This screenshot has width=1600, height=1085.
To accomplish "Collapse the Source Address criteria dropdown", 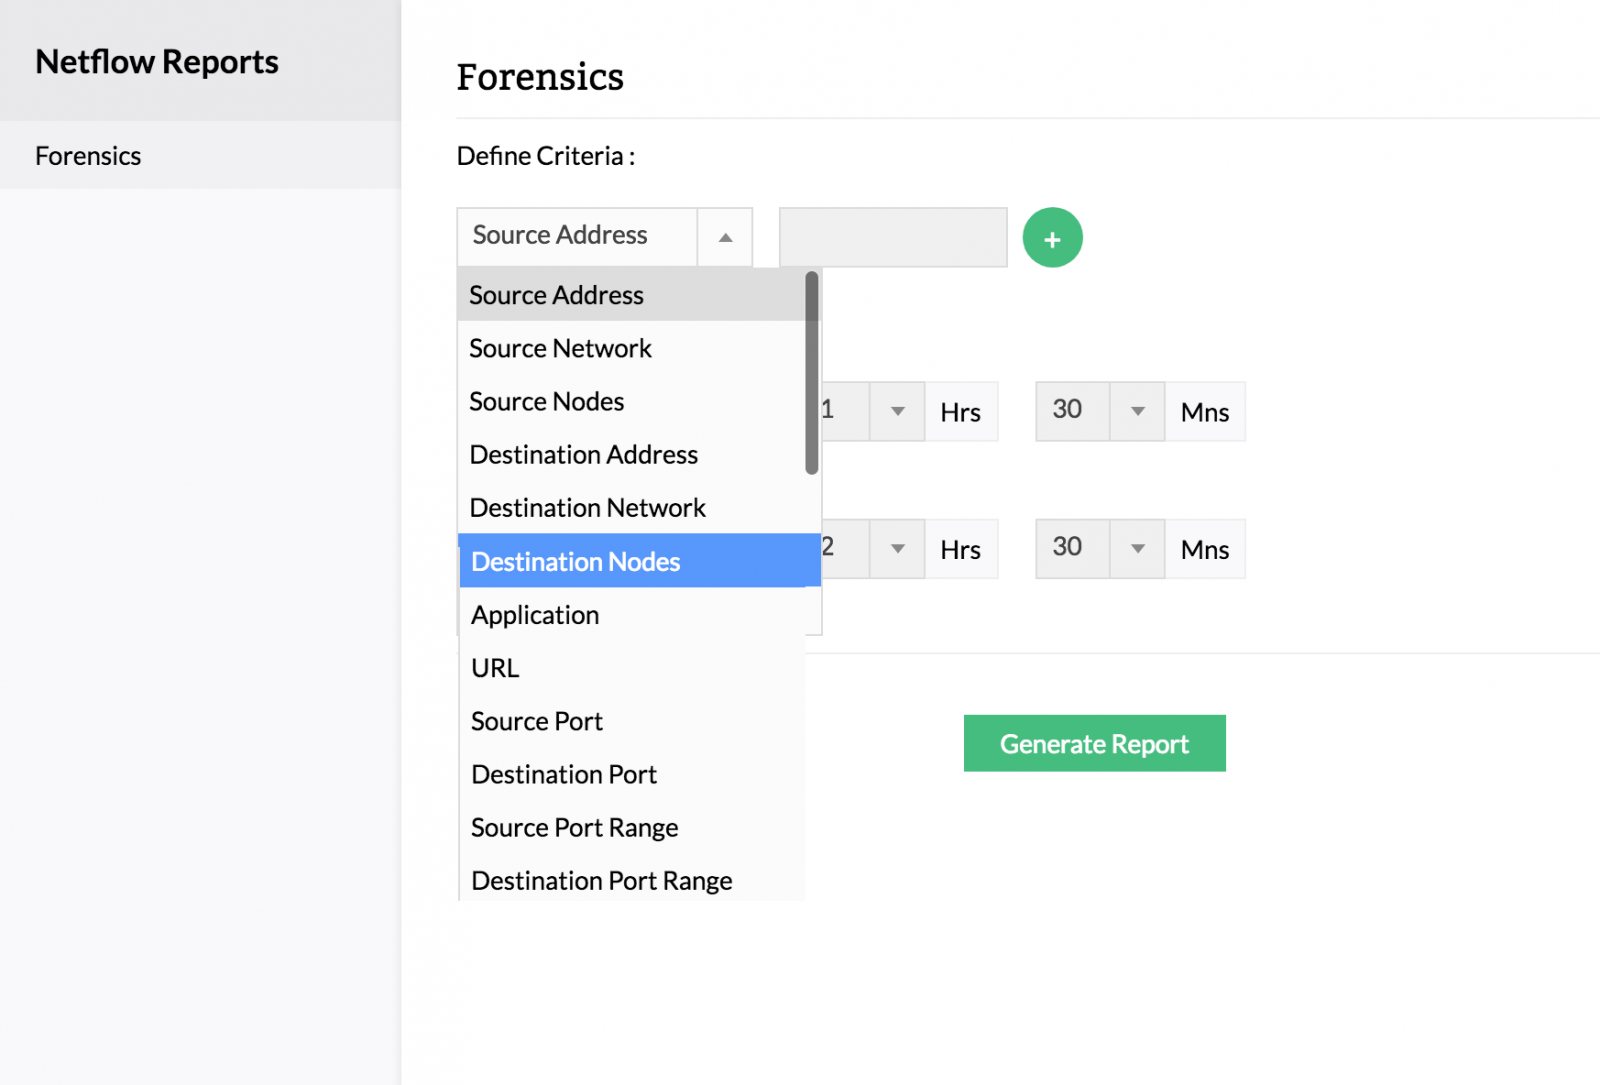I will [725, 237].
